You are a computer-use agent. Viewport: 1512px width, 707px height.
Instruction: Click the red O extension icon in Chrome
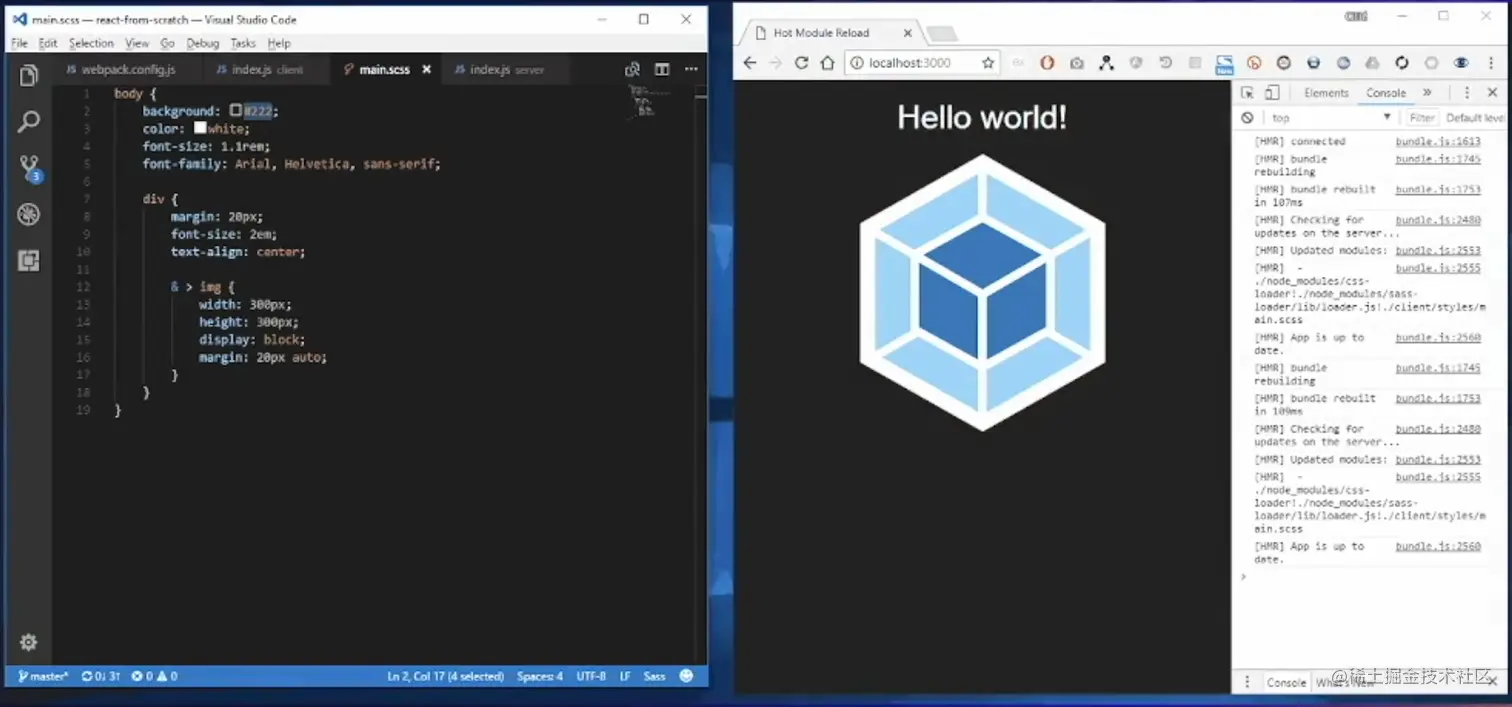1047,63
